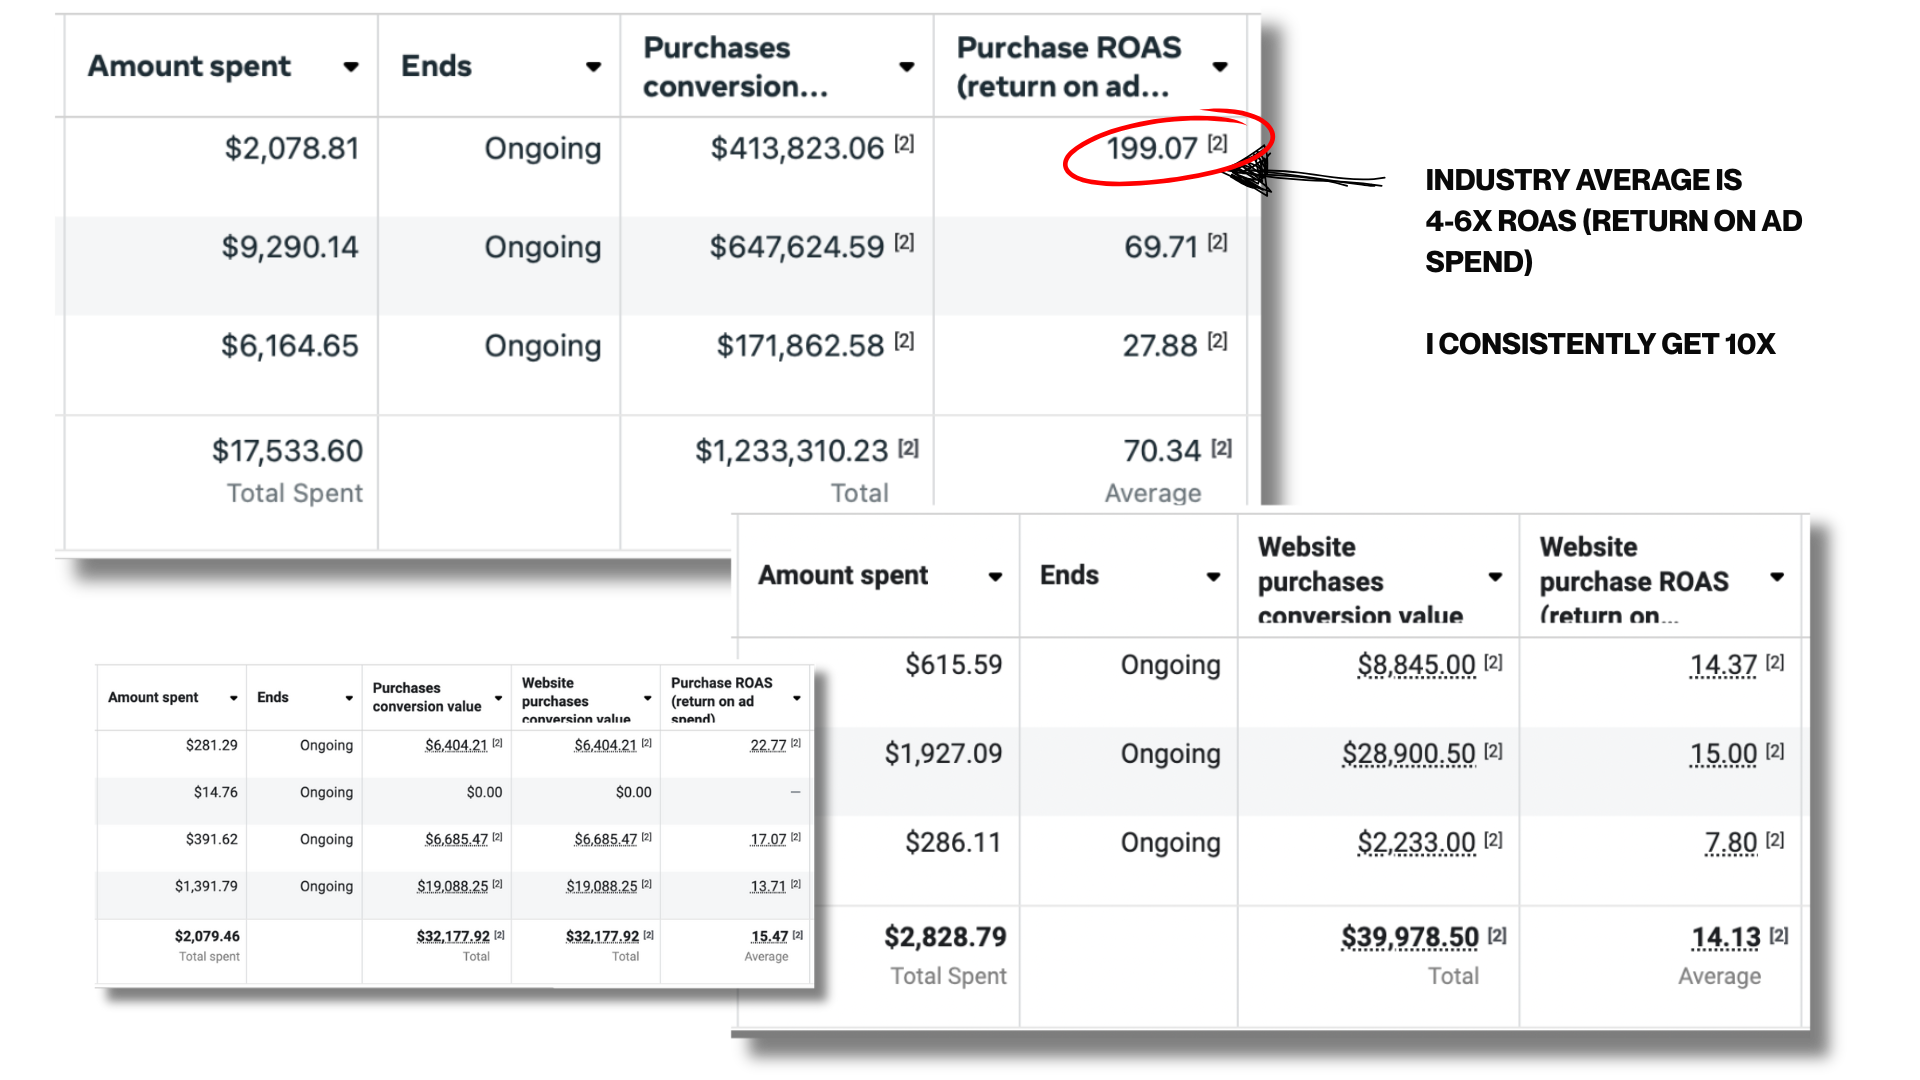Open the $8,845.00 conversion value link
The height and width of the screenshot is (1080, 1920).
(x=1416, y=665)
